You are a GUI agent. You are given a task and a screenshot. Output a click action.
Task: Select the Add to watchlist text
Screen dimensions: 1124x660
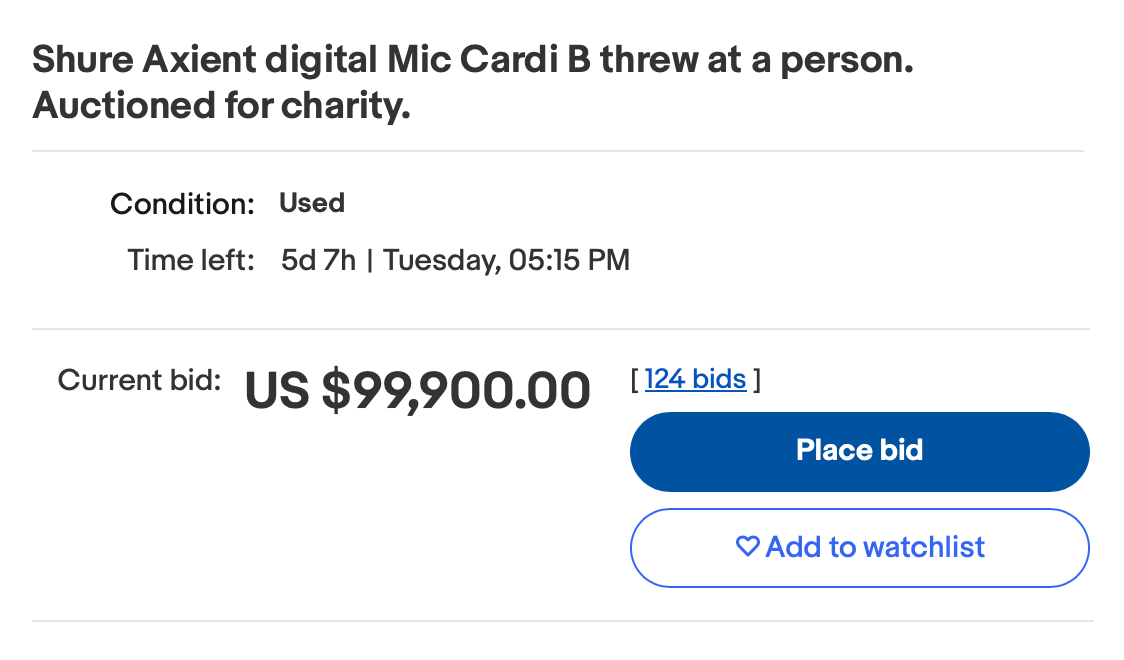click(875, 547)
